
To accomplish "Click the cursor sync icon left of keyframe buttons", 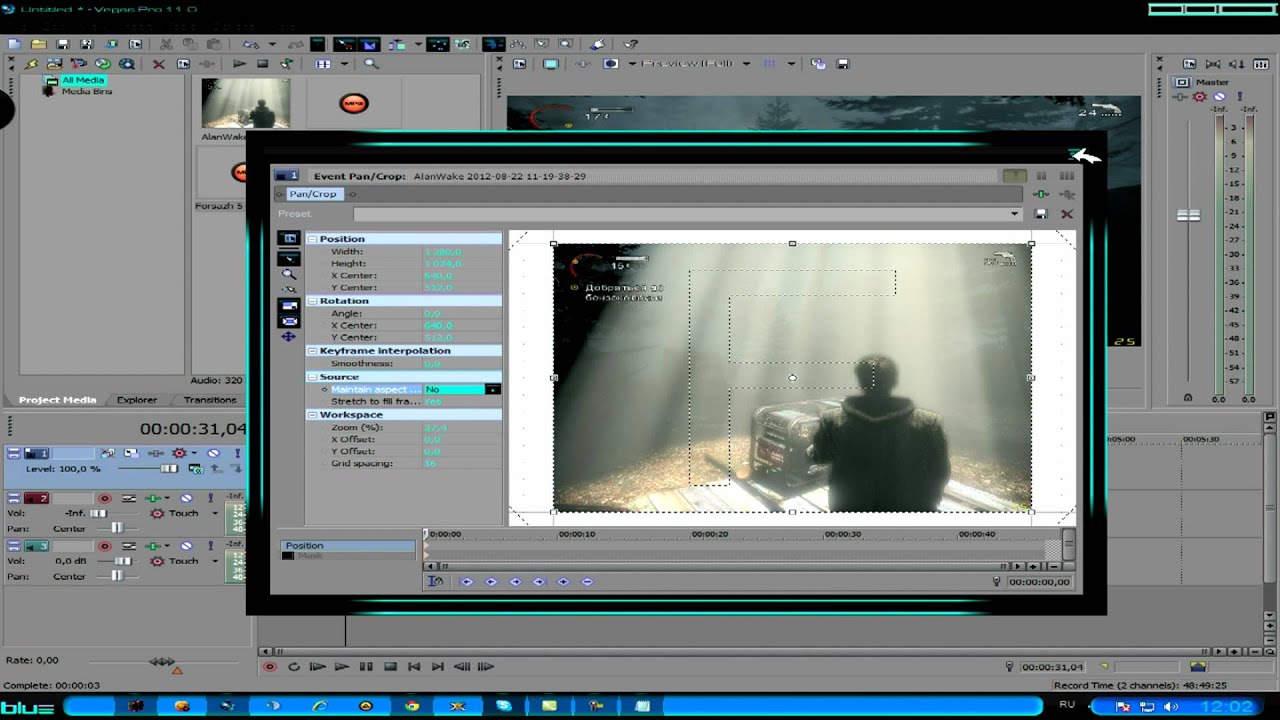I will (x=435, y=582).
